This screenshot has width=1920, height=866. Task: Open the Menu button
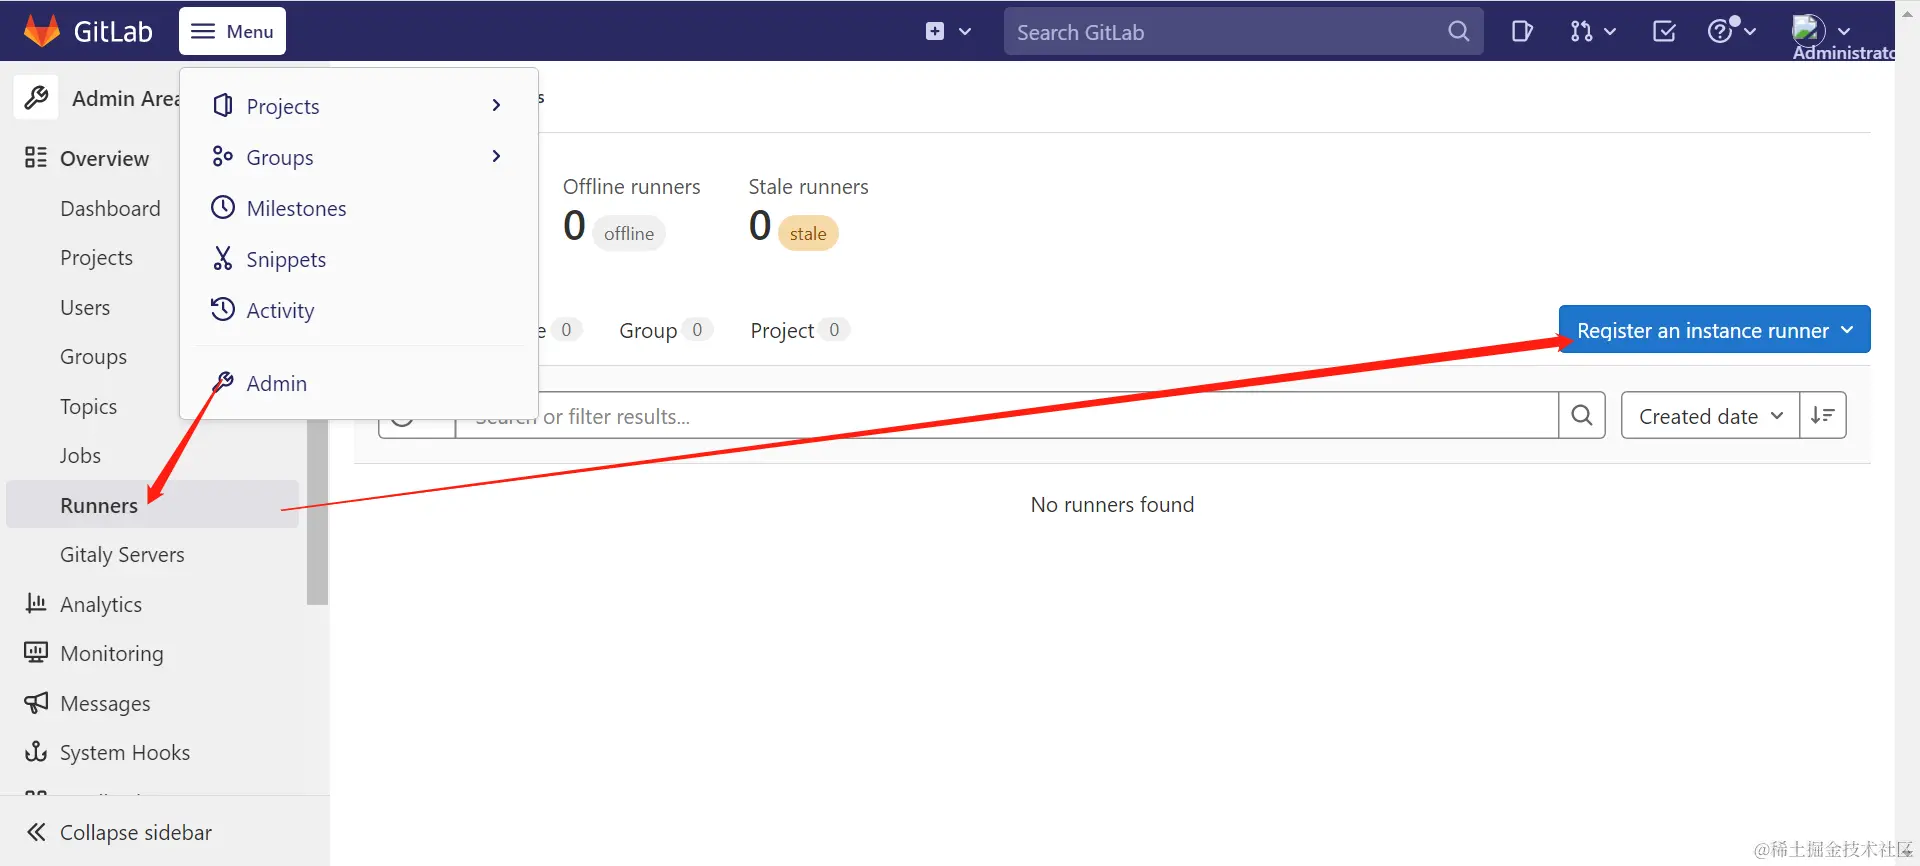pos(232,31)
